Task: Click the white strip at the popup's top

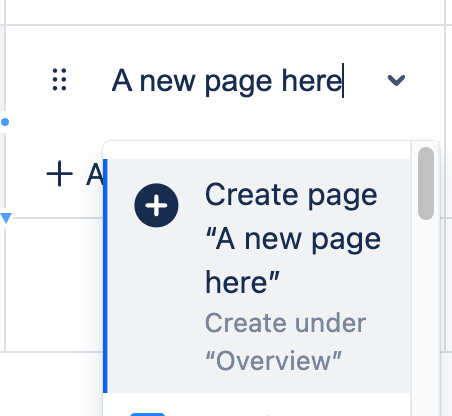Action: click(257, 151)
